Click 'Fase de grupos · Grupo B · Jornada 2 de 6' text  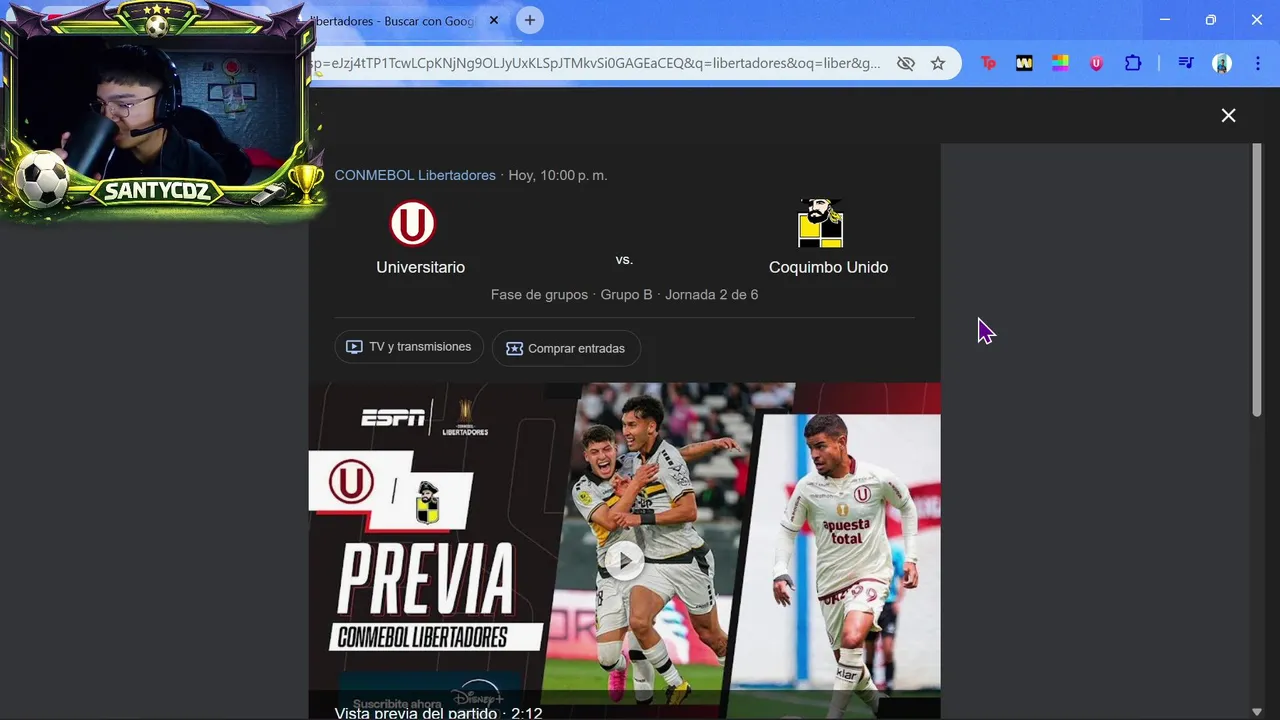point(624,295)
